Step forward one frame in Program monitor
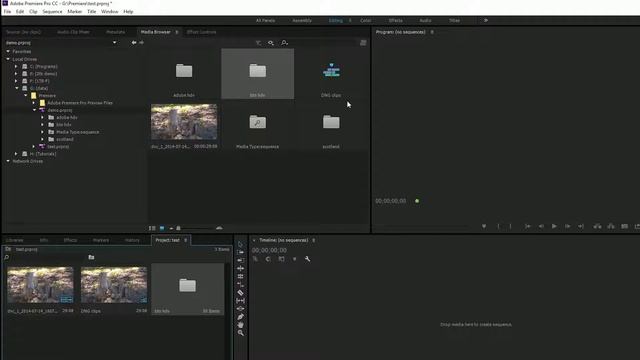The image size is (640, 360). pos(567,226)
